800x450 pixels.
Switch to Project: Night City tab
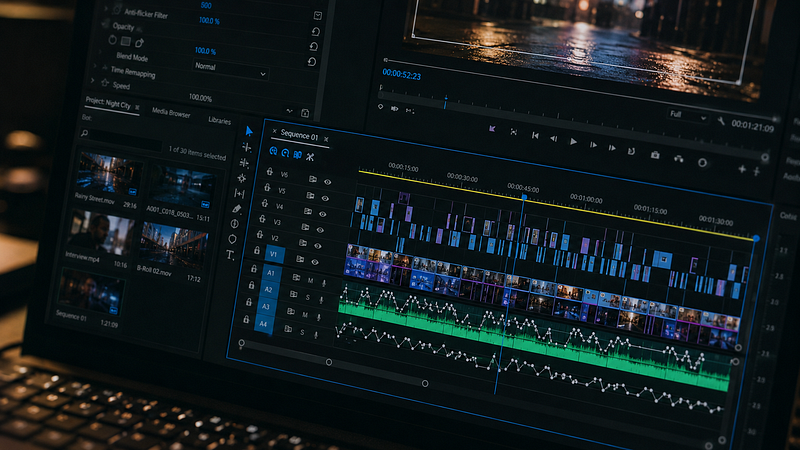pyautogui.click(x=108, y=103)
